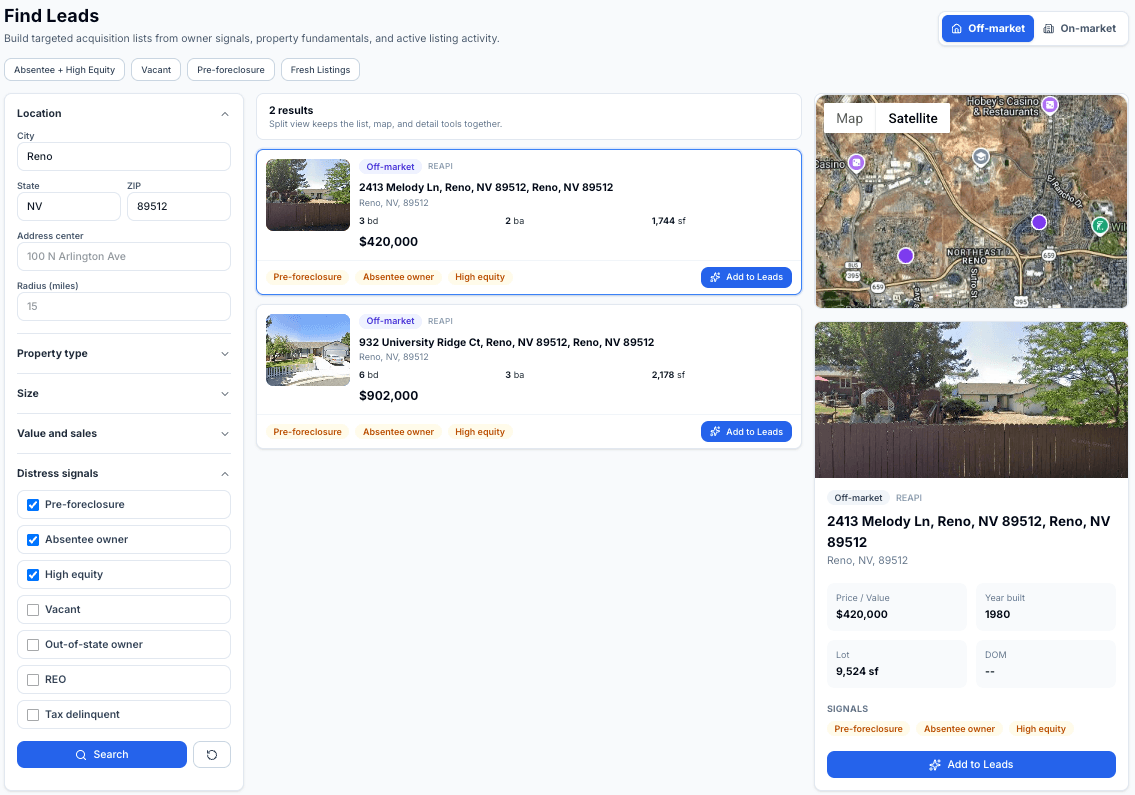Click the Search button
Viewport: 1135px width, 795px height.
click(x=102, y=754)
